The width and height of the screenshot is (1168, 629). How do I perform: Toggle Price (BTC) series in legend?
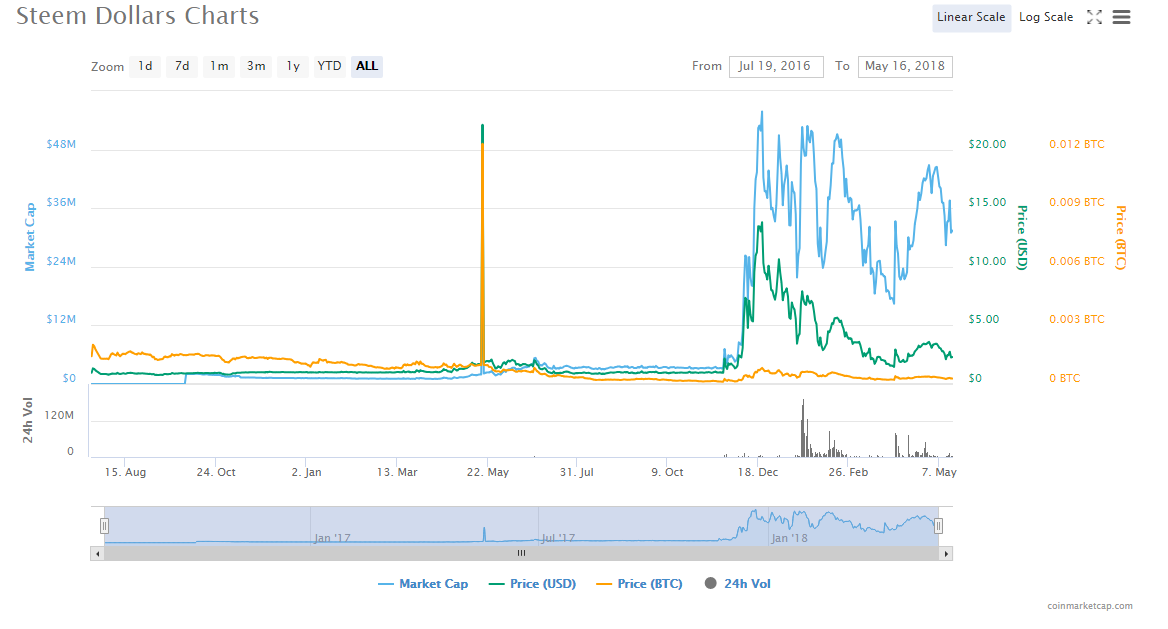point(640,584)
